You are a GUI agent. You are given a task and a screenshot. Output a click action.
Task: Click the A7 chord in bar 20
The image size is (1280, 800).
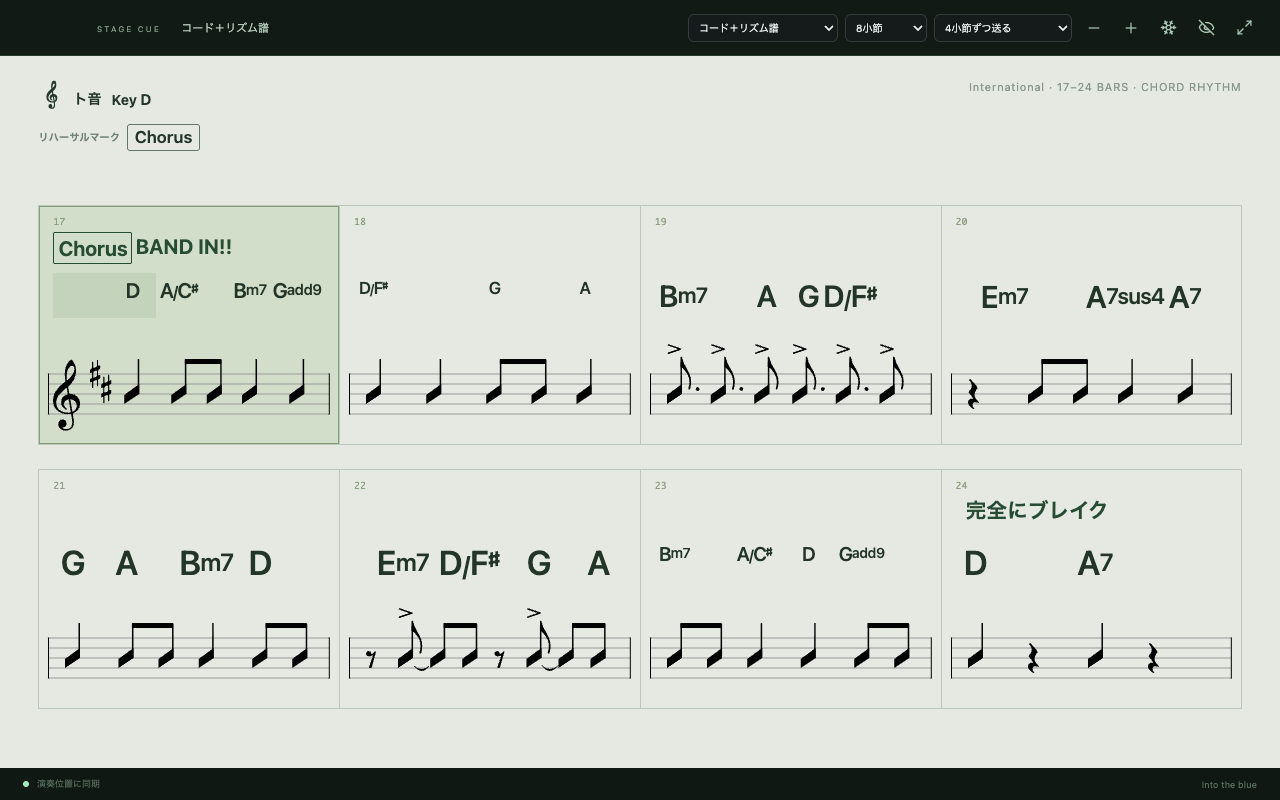(x=1185, y=297)
